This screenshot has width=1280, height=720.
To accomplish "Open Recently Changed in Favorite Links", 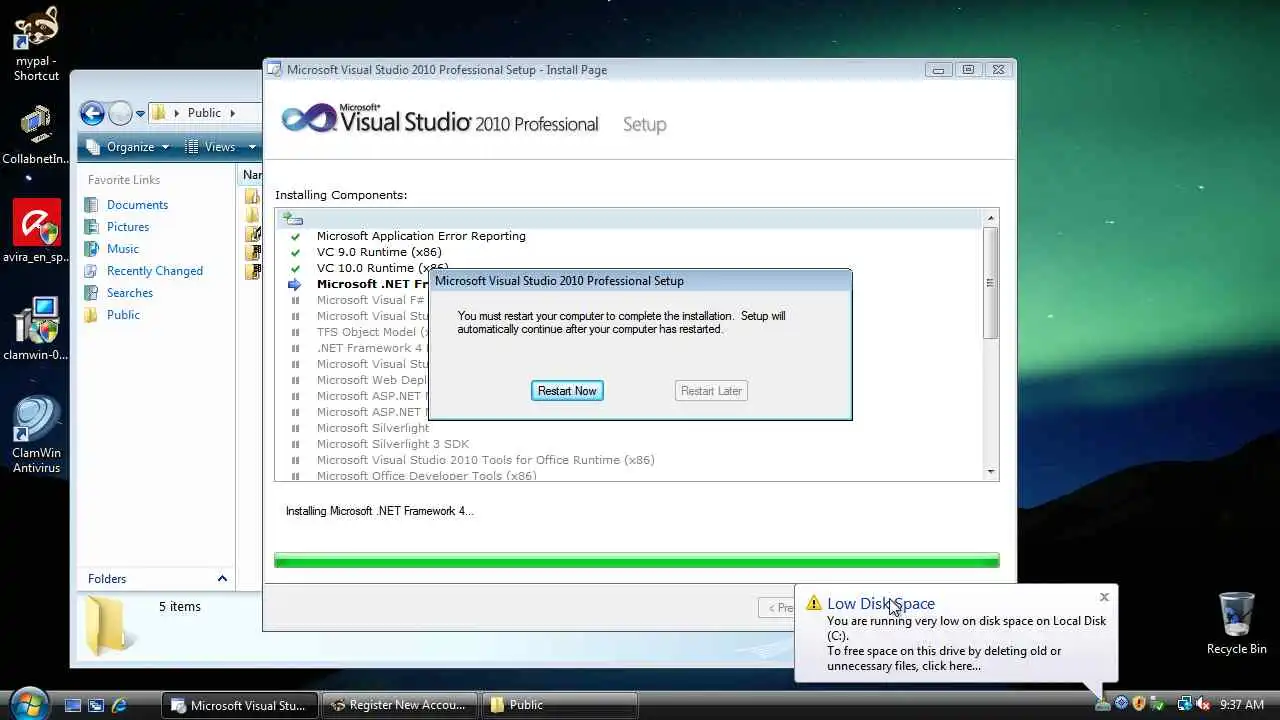I will click(x=155, y=271).
